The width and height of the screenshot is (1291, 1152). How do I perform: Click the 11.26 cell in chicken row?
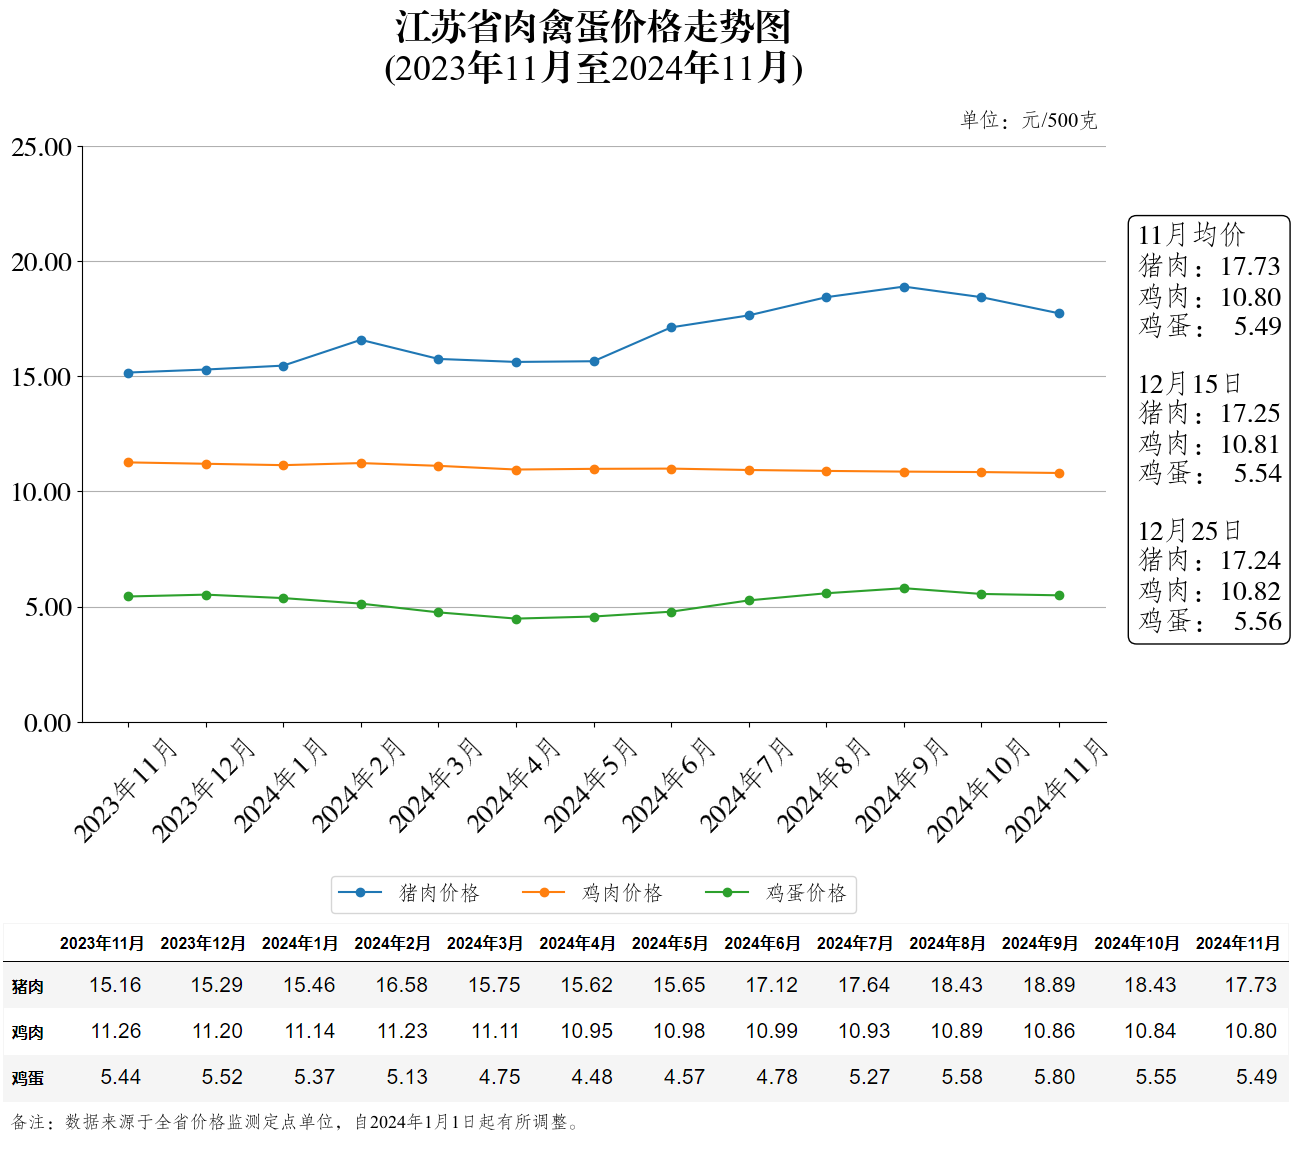click(116, 1031)
